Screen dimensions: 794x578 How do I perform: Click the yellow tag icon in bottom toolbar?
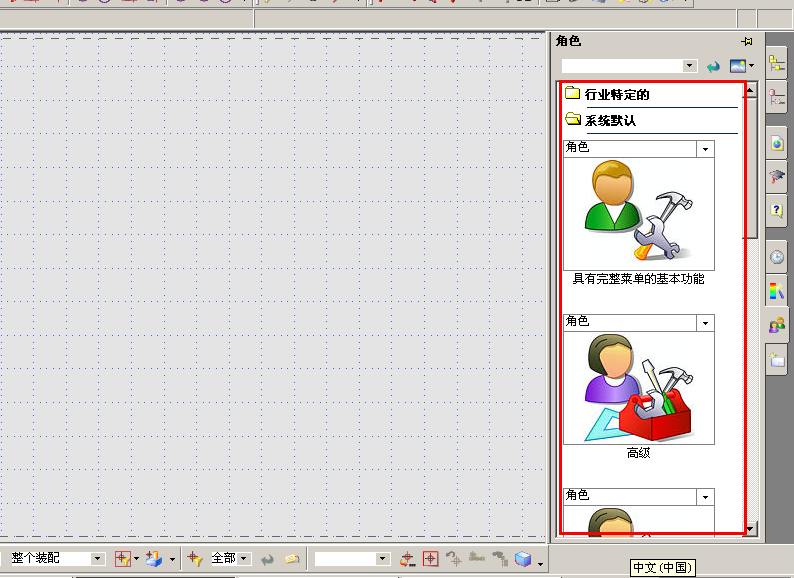[292, 559]
